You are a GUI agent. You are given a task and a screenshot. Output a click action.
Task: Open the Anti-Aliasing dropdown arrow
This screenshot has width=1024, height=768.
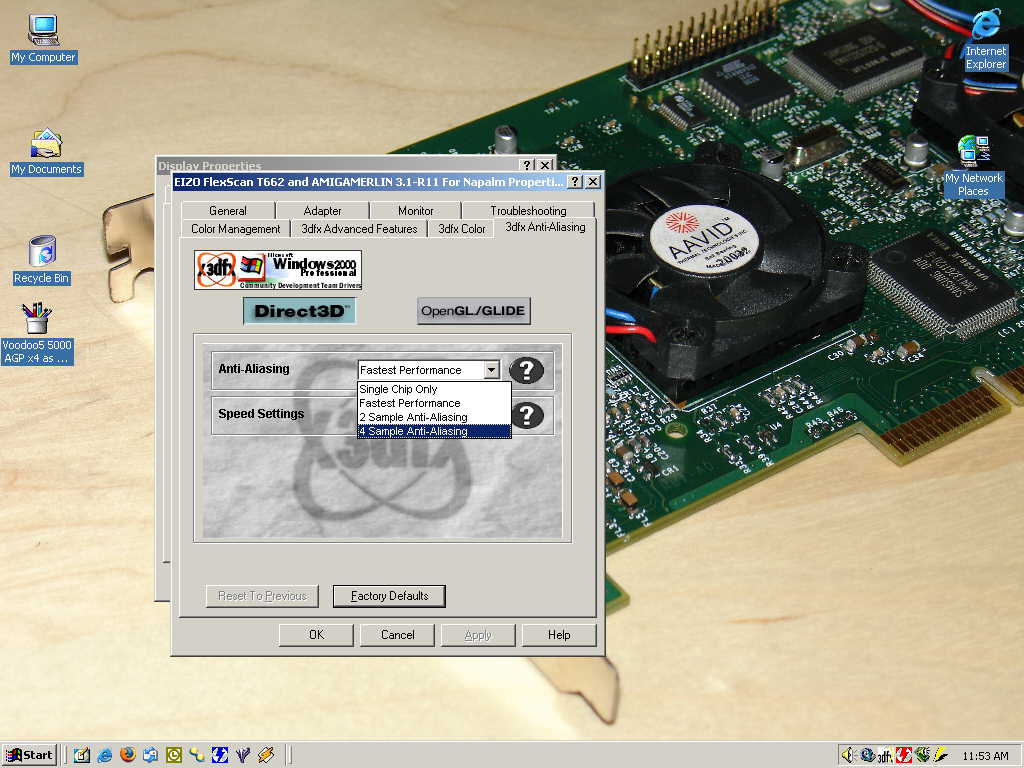491,370
